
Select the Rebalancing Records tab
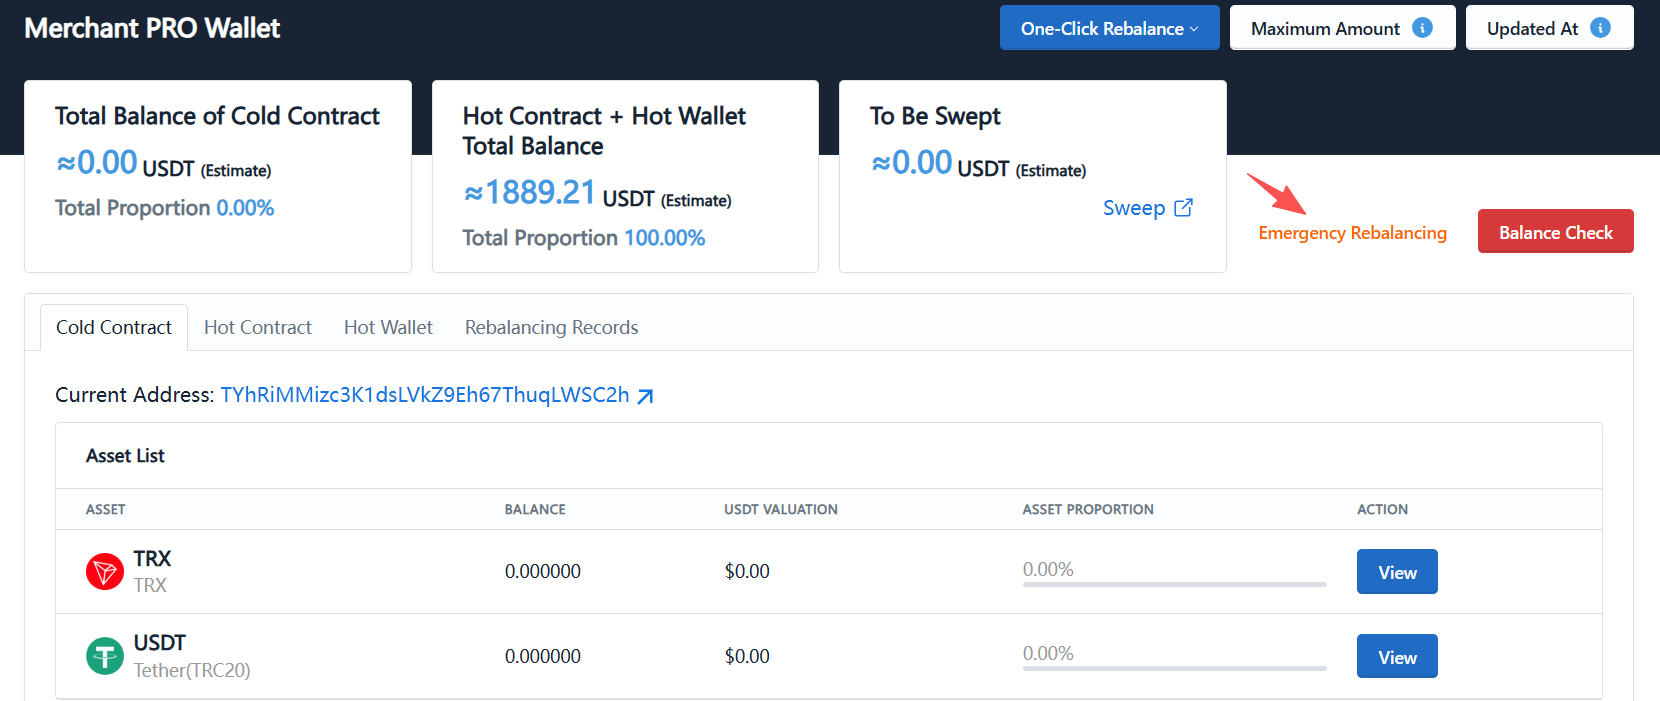click(551, 327)
